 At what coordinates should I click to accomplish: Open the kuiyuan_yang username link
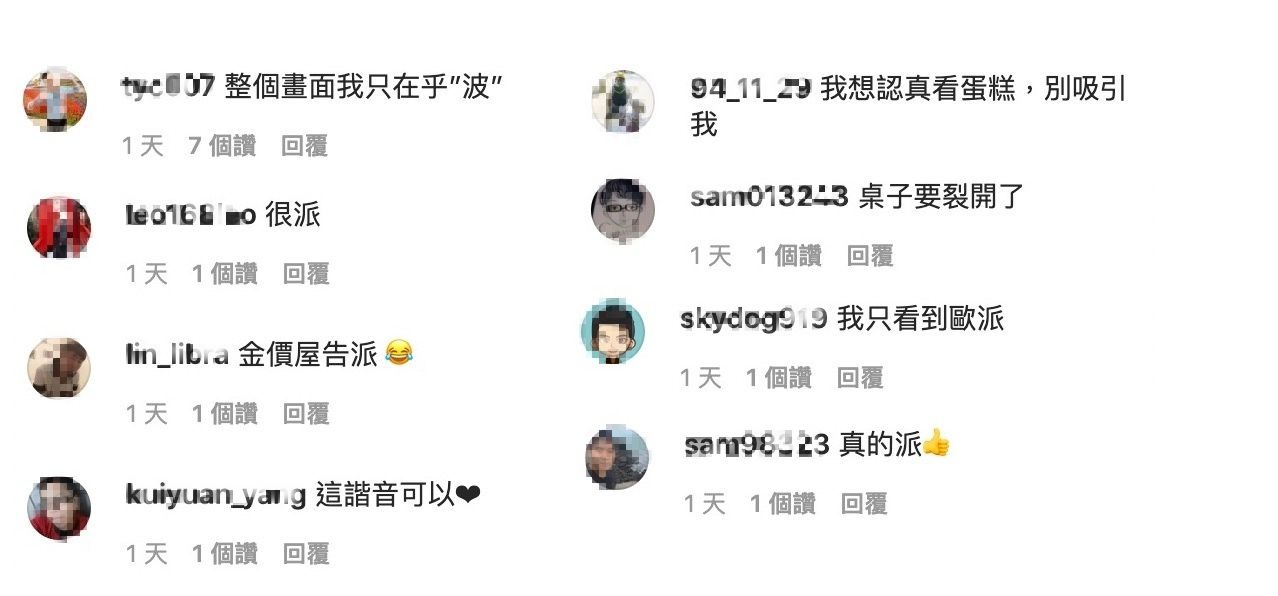216,494
